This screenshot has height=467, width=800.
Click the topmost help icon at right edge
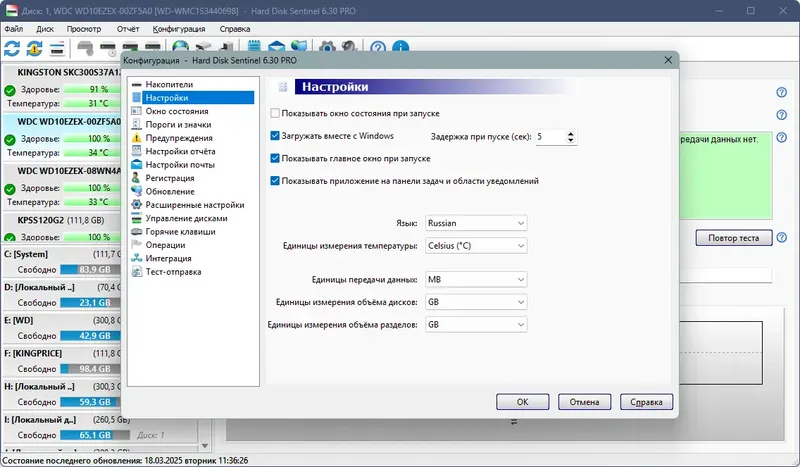coord(782,92)
